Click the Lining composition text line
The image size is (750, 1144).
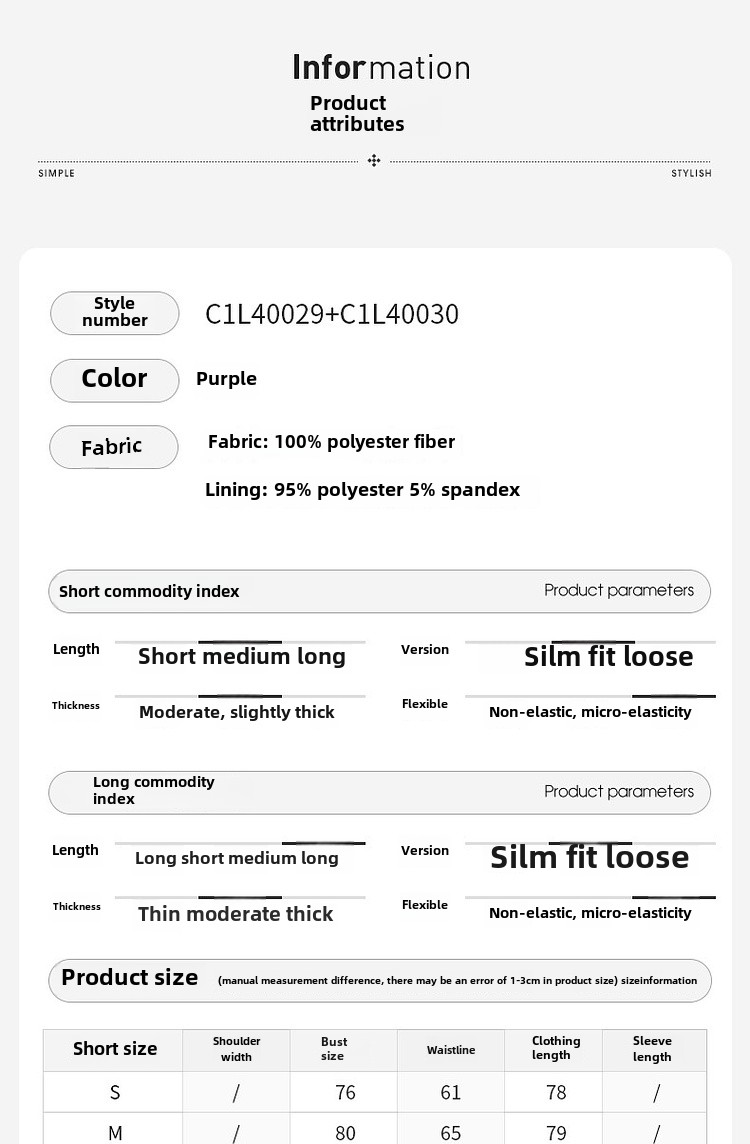(x=362, y=490)
